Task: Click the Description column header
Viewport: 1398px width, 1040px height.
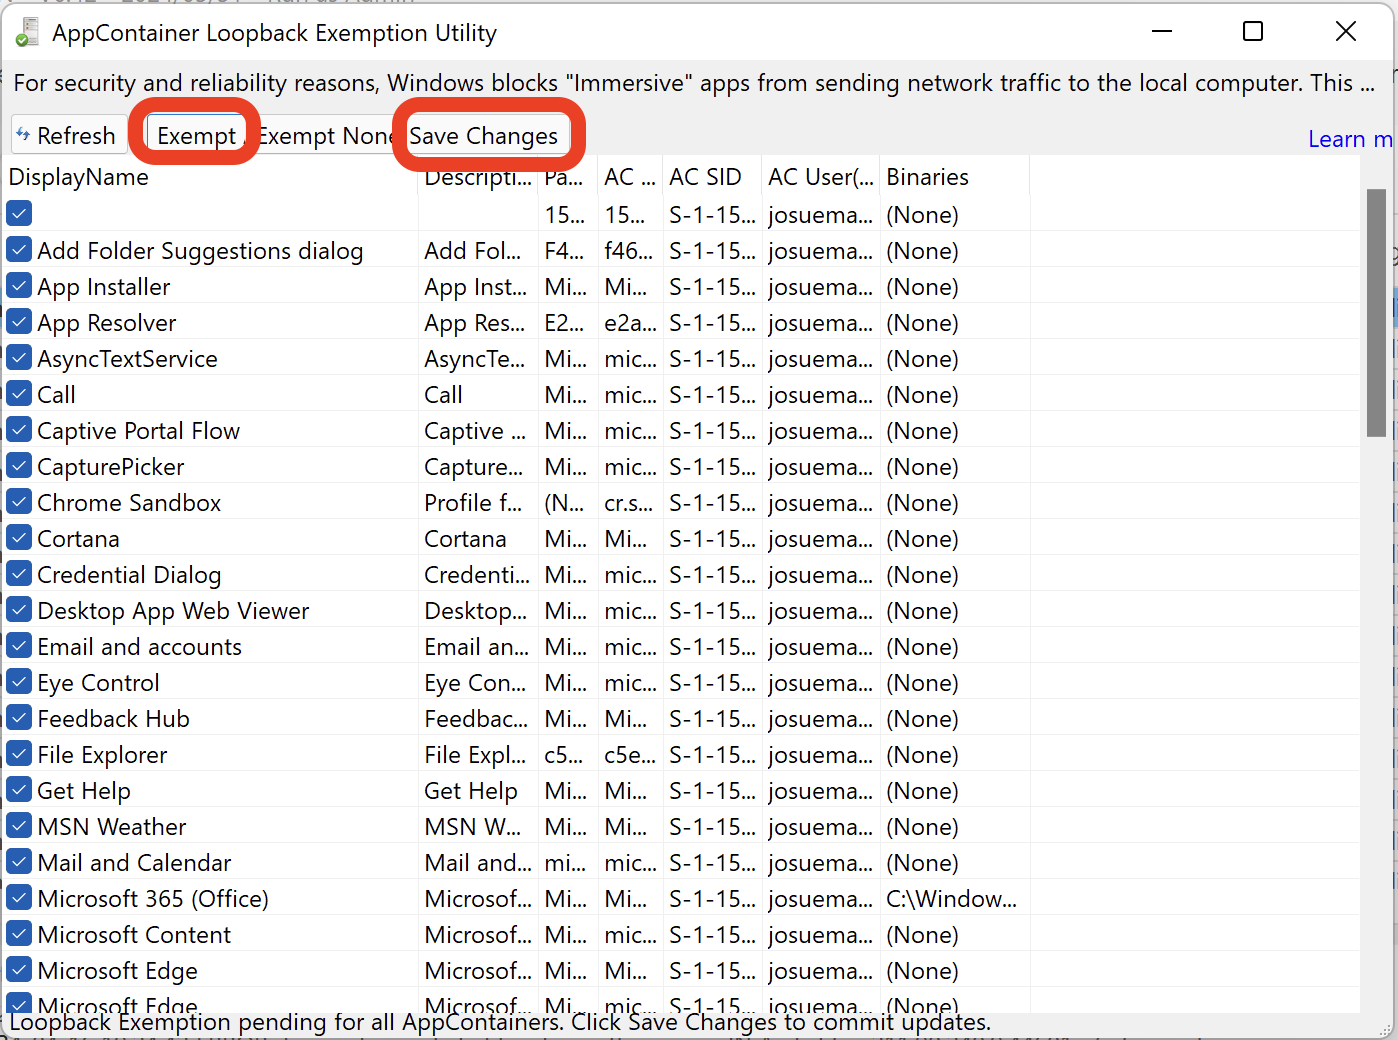Action: 477,177
